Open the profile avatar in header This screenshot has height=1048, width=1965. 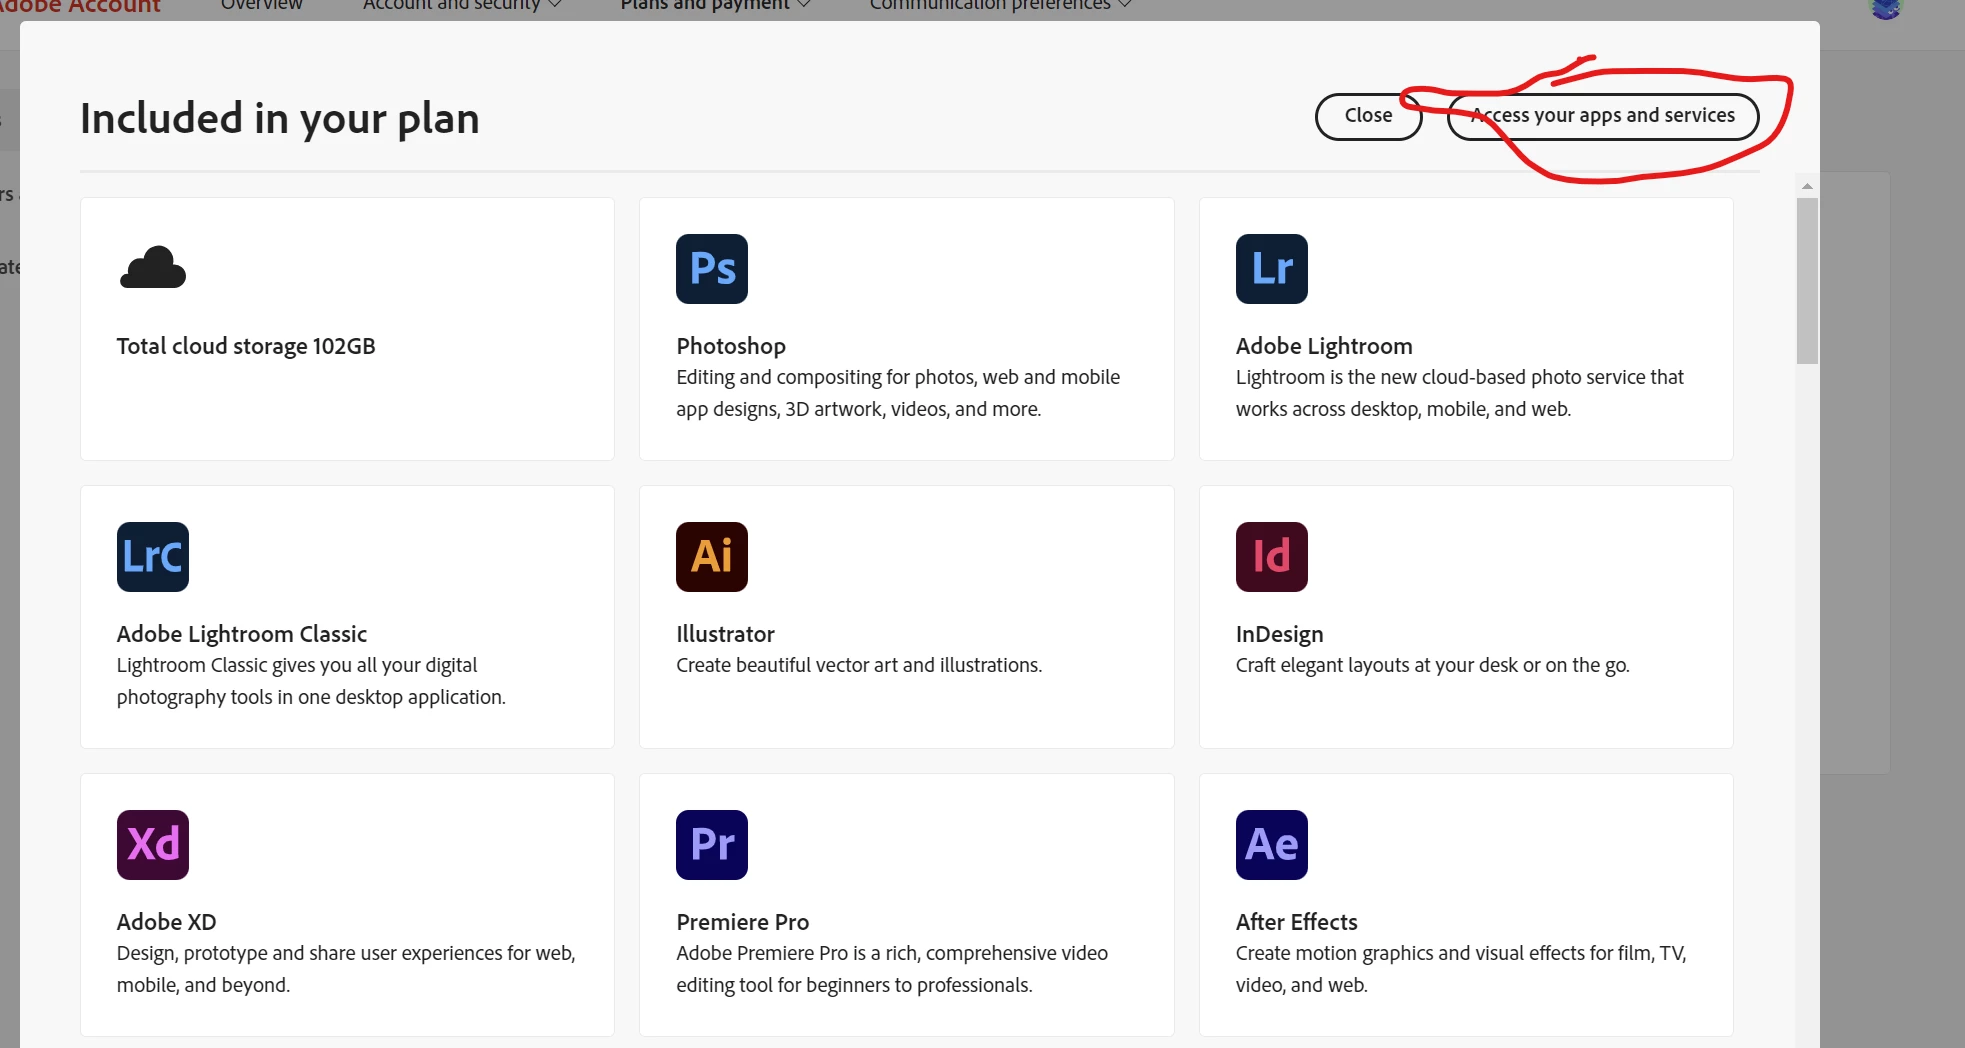coord(1886,9)
